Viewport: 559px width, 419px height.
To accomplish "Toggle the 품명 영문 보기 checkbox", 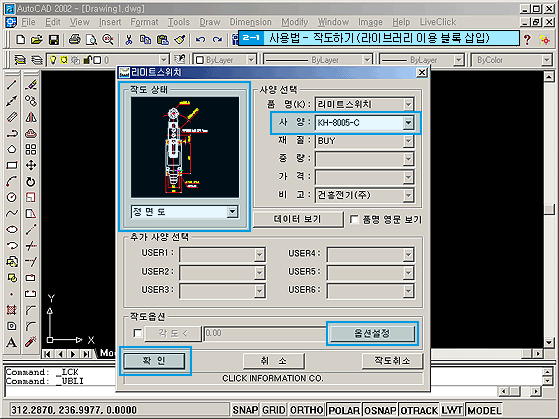I will 354,219.
